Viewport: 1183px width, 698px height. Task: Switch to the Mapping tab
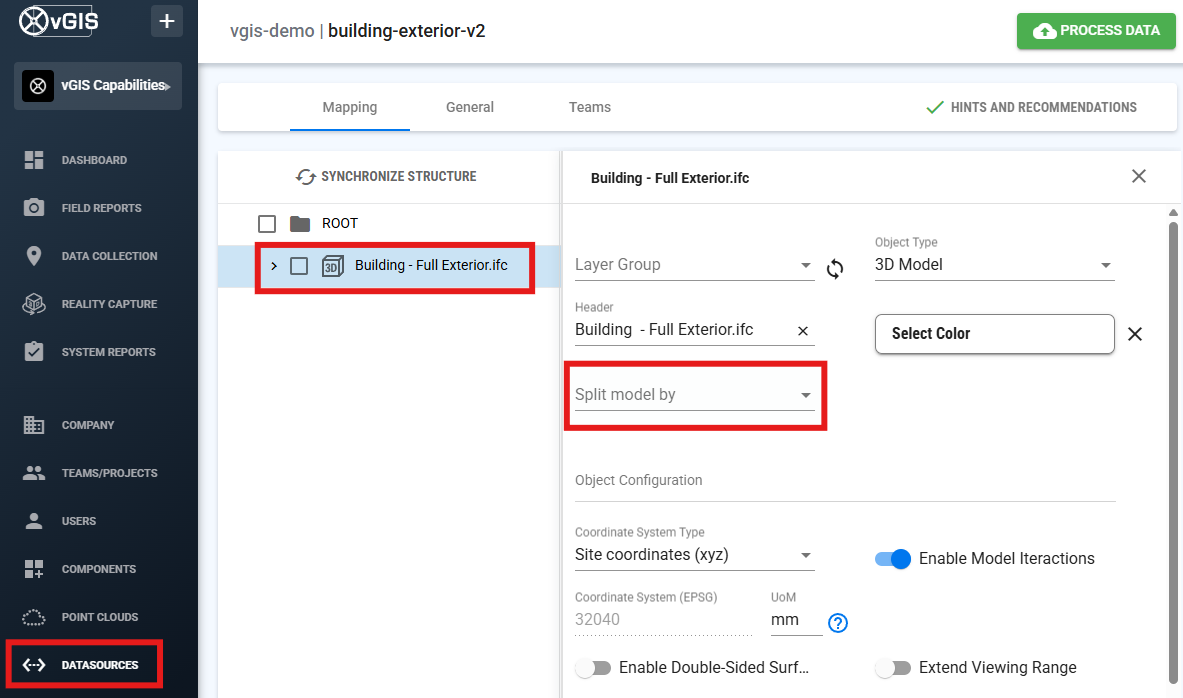350,107
